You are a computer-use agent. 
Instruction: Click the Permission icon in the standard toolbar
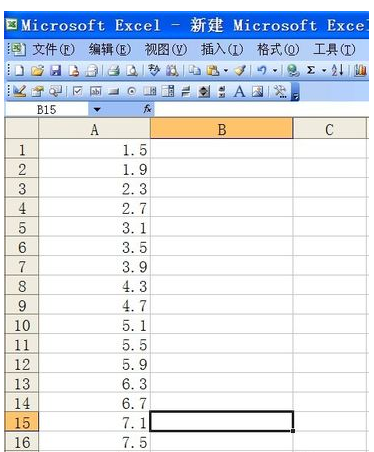pyautogui.click(x=74, y=70)
